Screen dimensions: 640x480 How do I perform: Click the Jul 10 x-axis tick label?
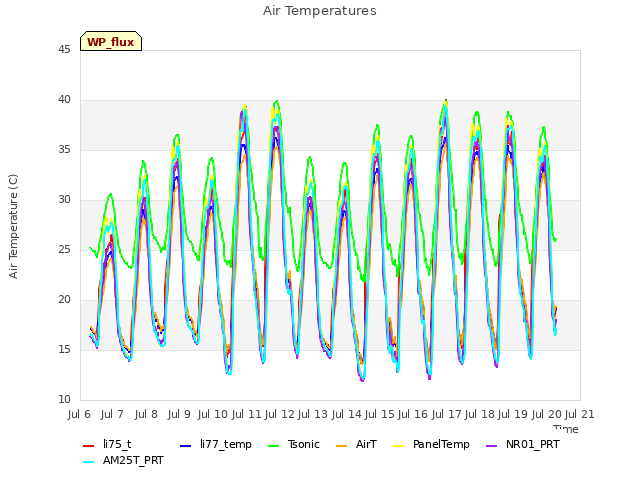(213, 414)
